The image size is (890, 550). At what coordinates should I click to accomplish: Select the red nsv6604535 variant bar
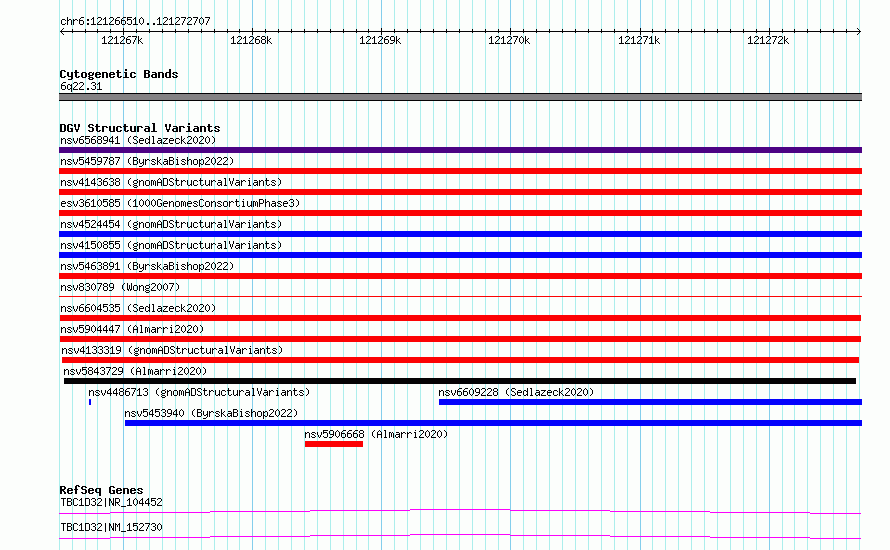(x=460, y=318)
